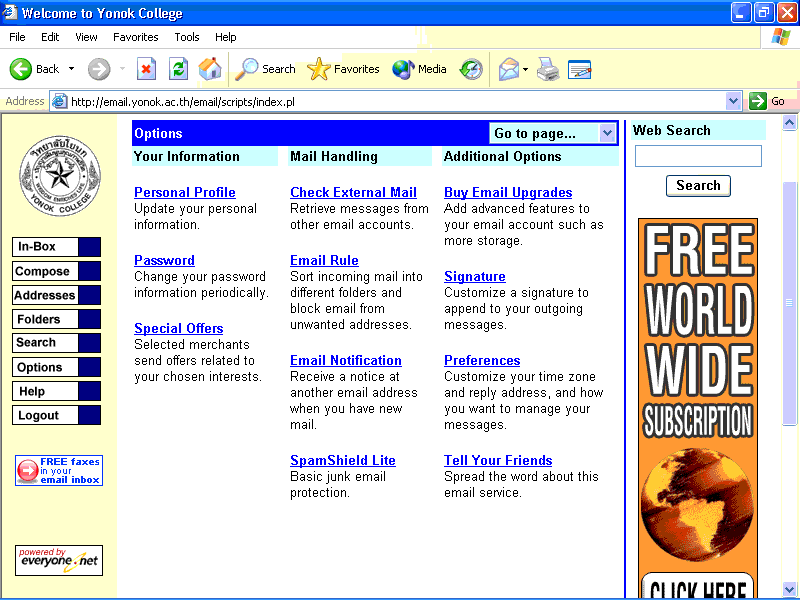Viewport: 800px width, 600px height.
Task: Expand the Back button history arrow
Action: (71, 69)
